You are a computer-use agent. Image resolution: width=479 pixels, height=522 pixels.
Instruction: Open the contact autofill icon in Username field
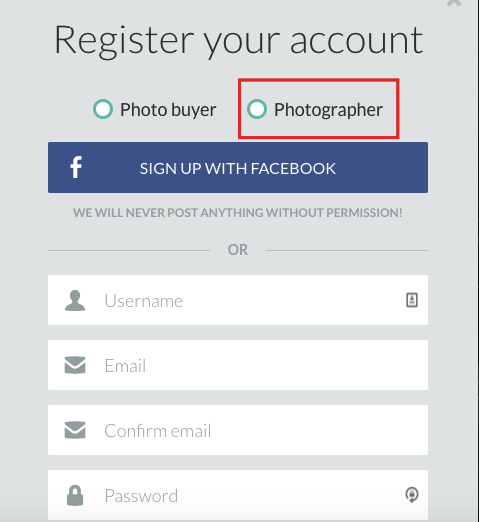click(x=412, y=300)
